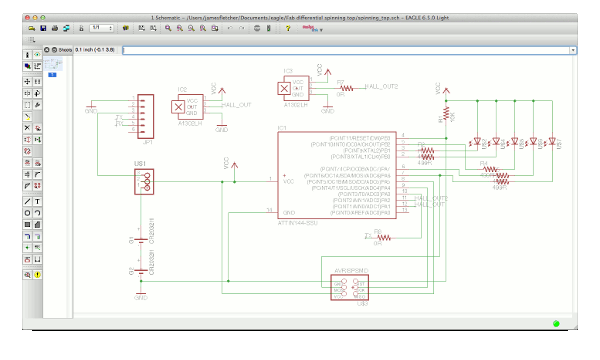The height and width of the screenshot is (360, 600).
Task: Open the Use library icon
Action: (126, 28)
